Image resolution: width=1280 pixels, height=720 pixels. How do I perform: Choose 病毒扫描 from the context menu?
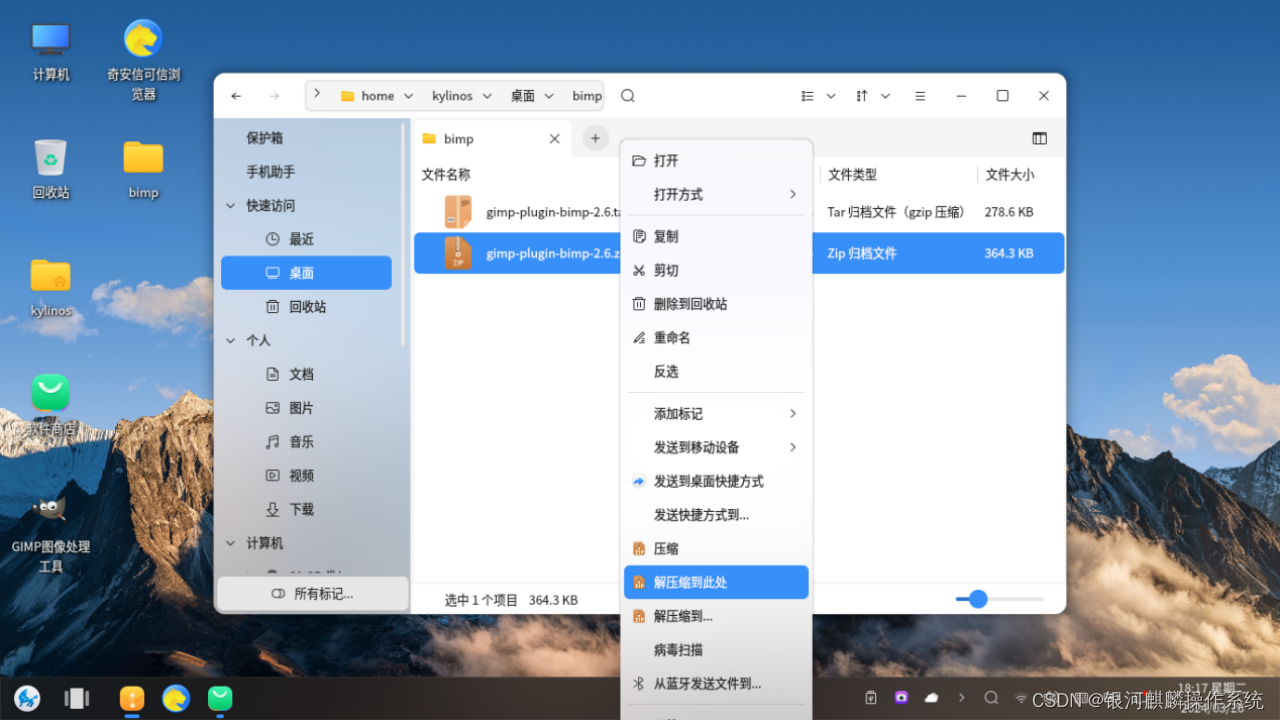716,650
